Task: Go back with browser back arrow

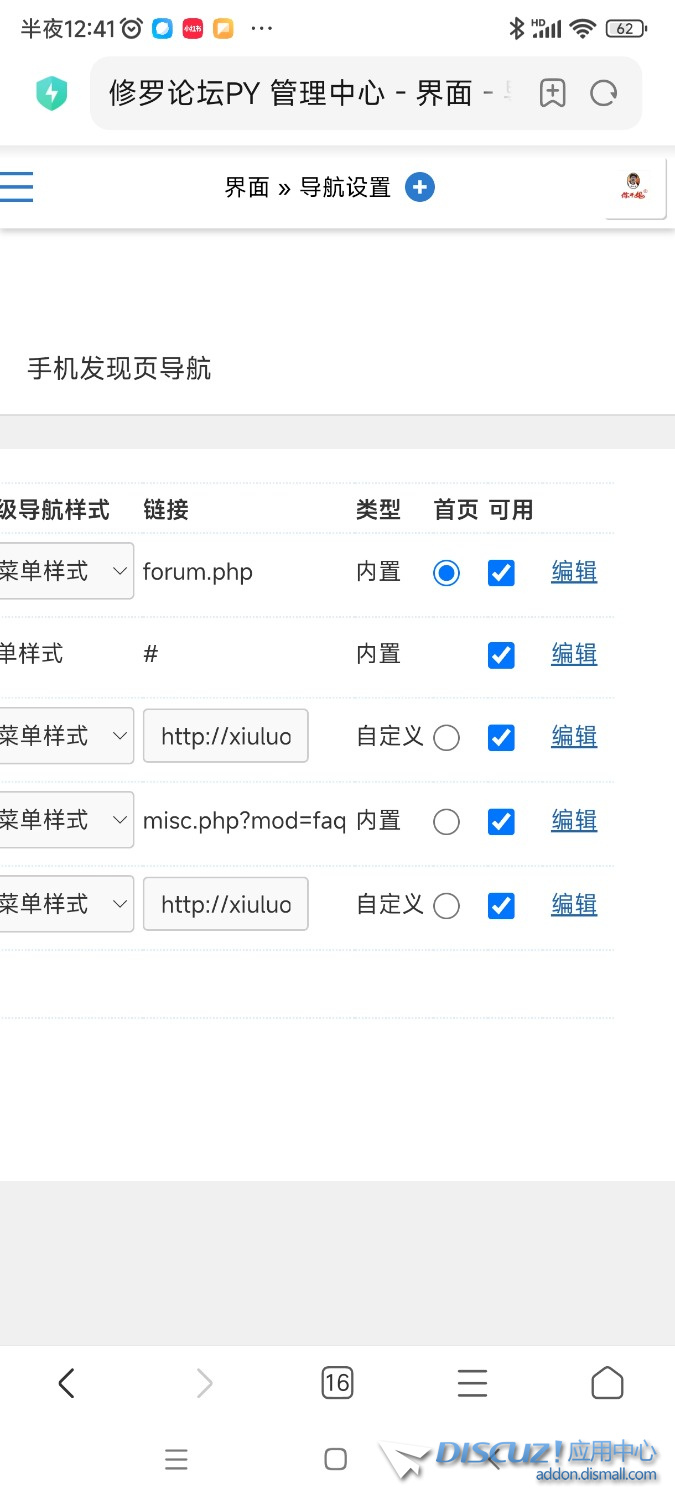Action: [x=67, y=1383]
